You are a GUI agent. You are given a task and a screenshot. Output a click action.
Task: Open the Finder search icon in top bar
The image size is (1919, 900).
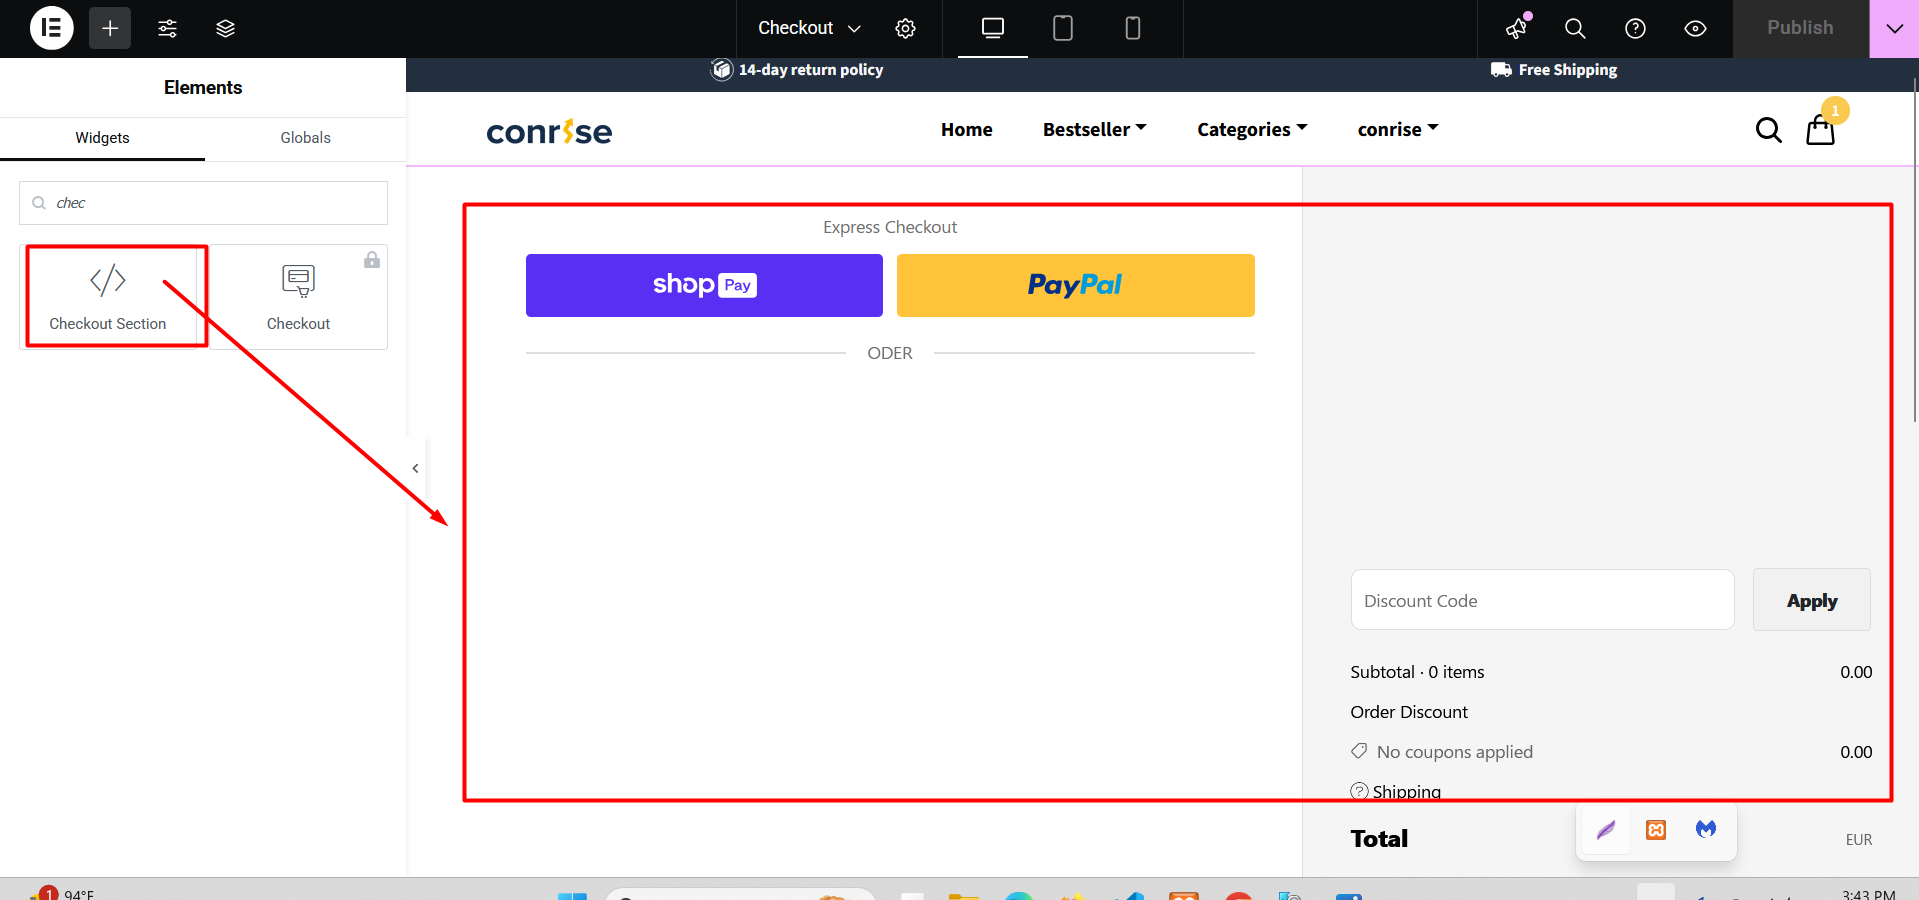(x=1575, y=28)
